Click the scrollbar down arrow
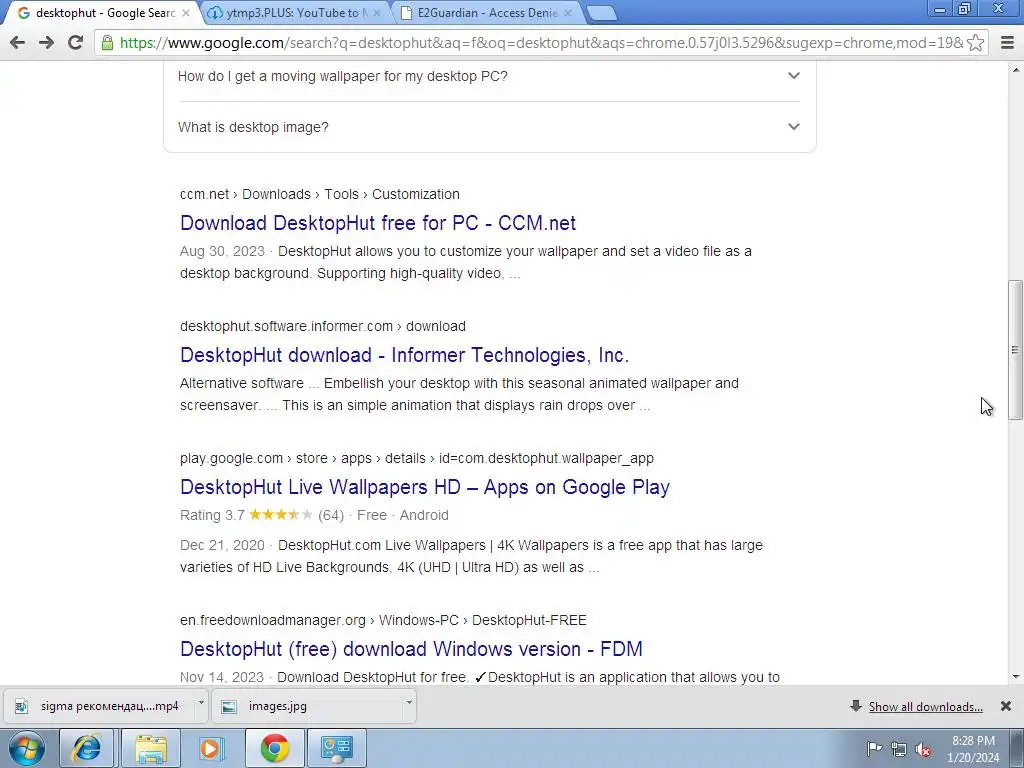1024x768 pixels. click(1015, 677)
